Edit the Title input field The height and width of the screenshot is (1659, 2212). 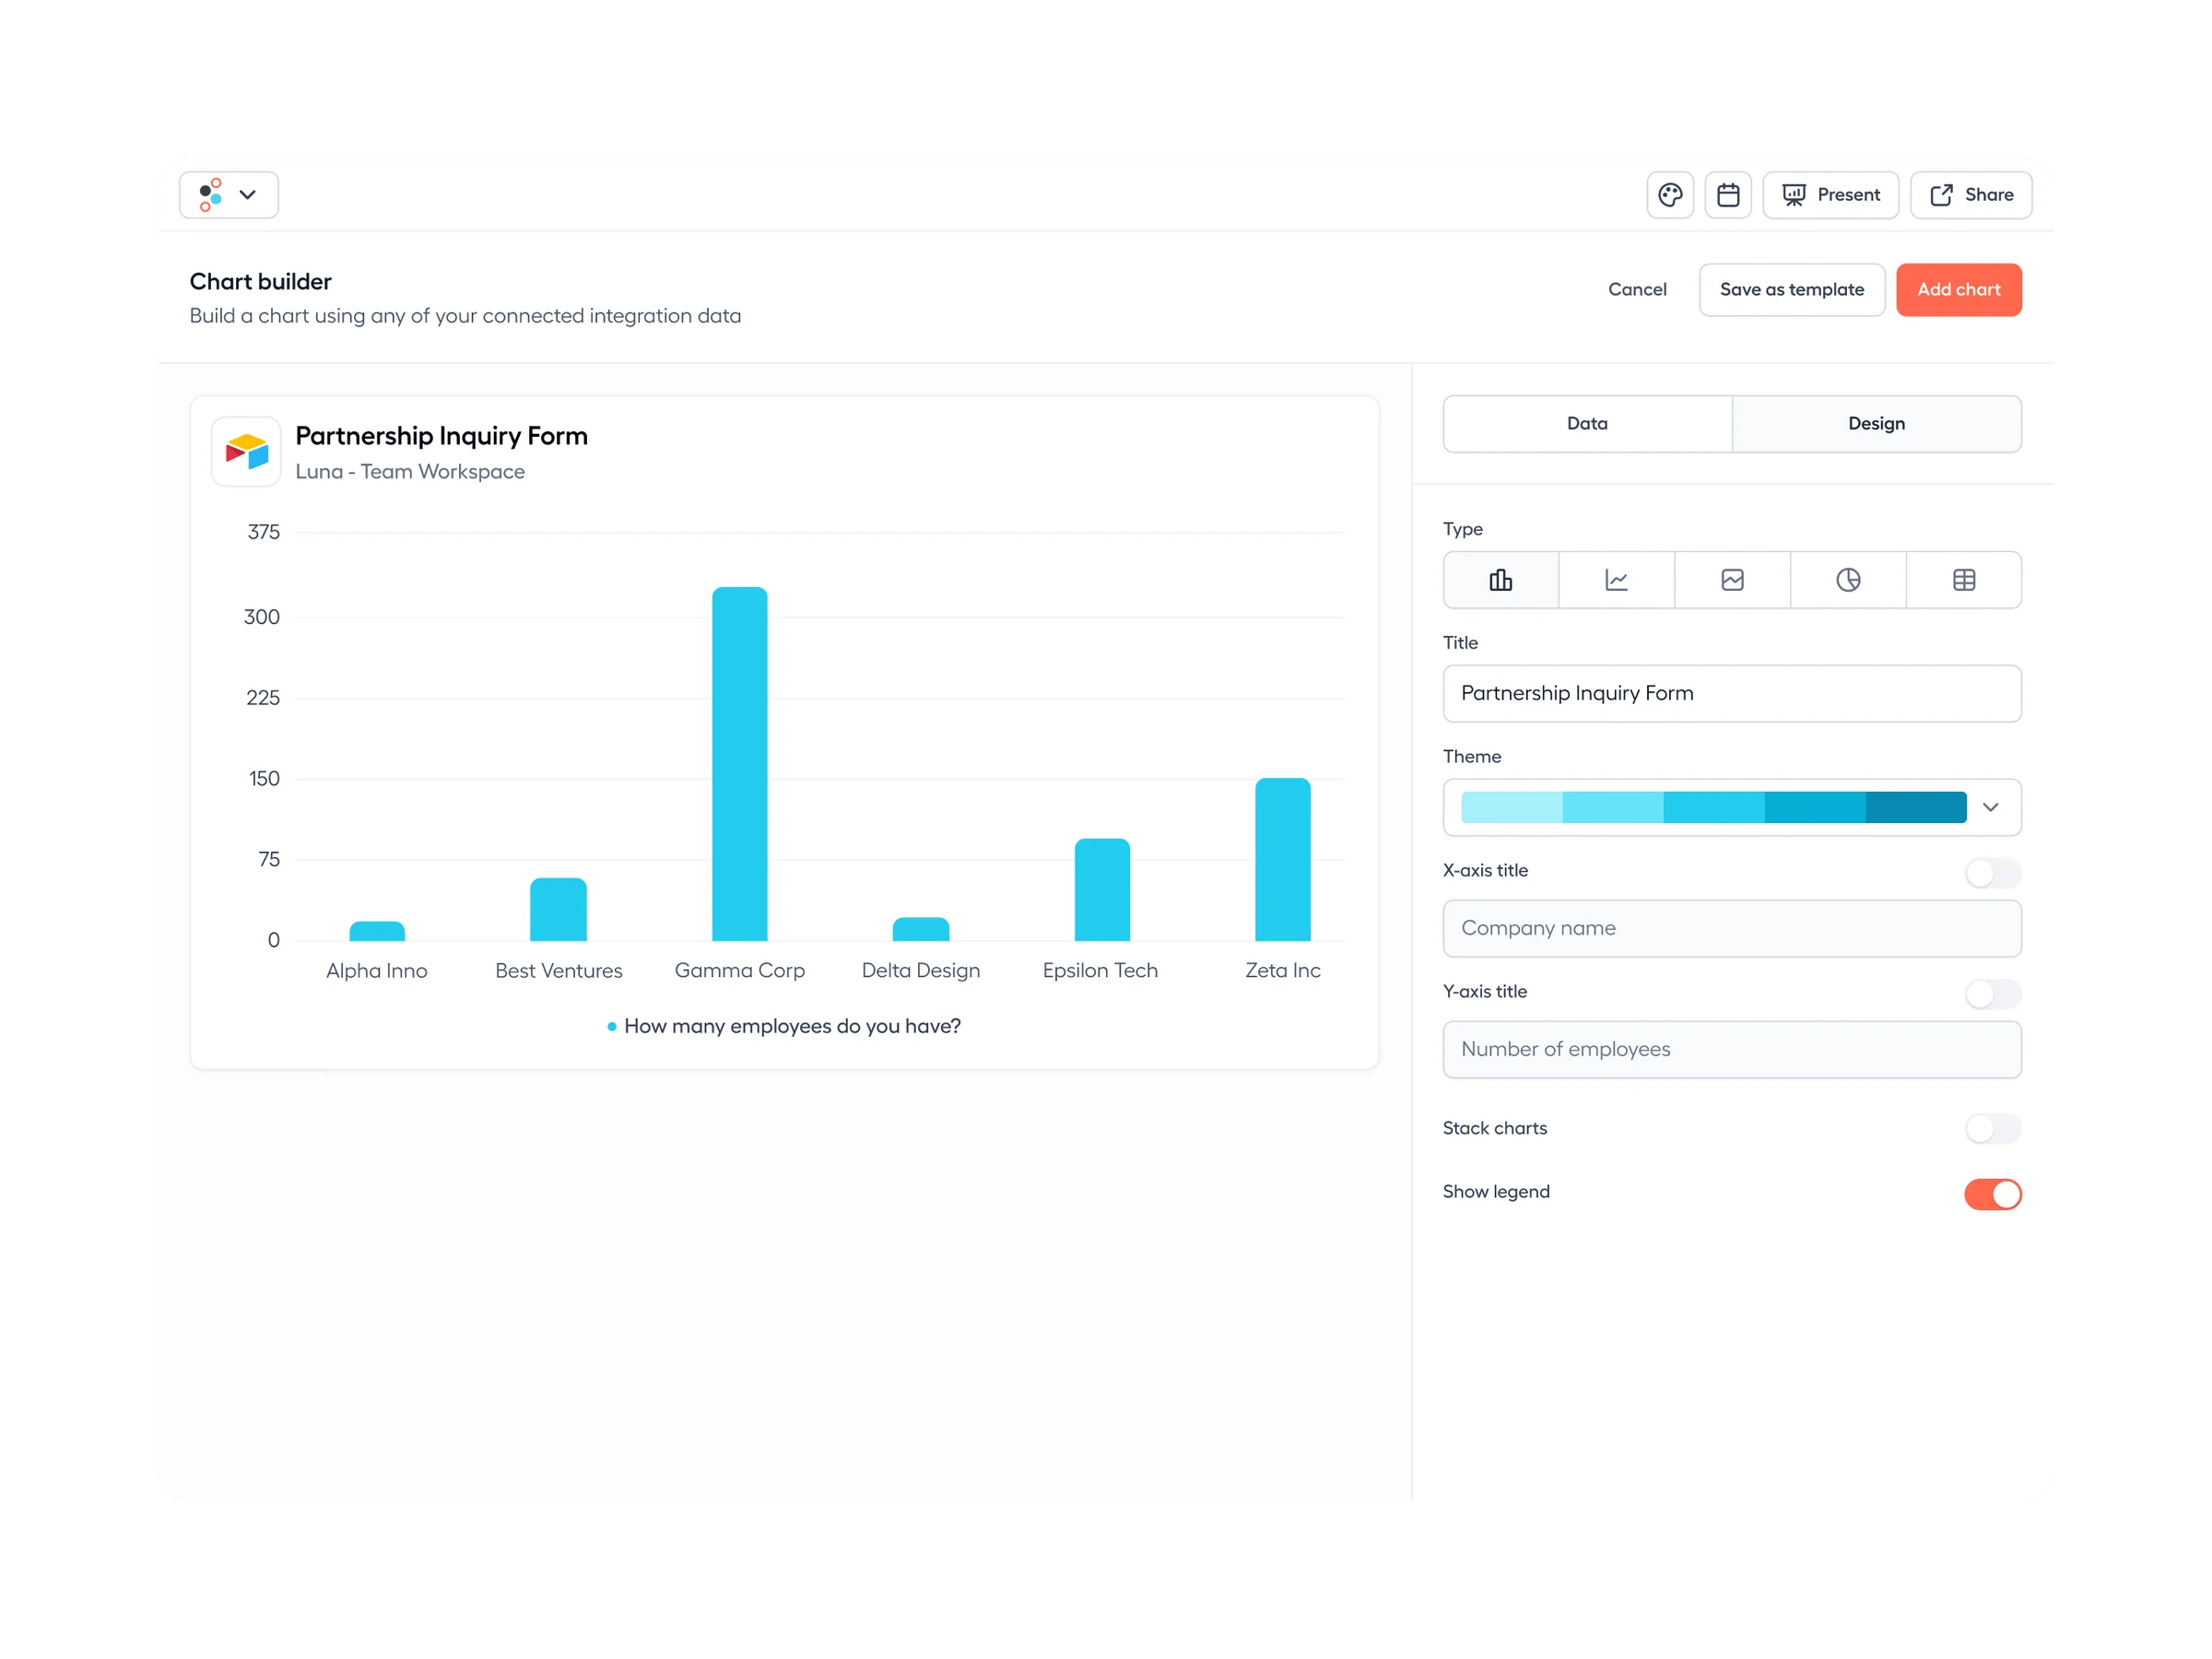[x=1732, y=694]
